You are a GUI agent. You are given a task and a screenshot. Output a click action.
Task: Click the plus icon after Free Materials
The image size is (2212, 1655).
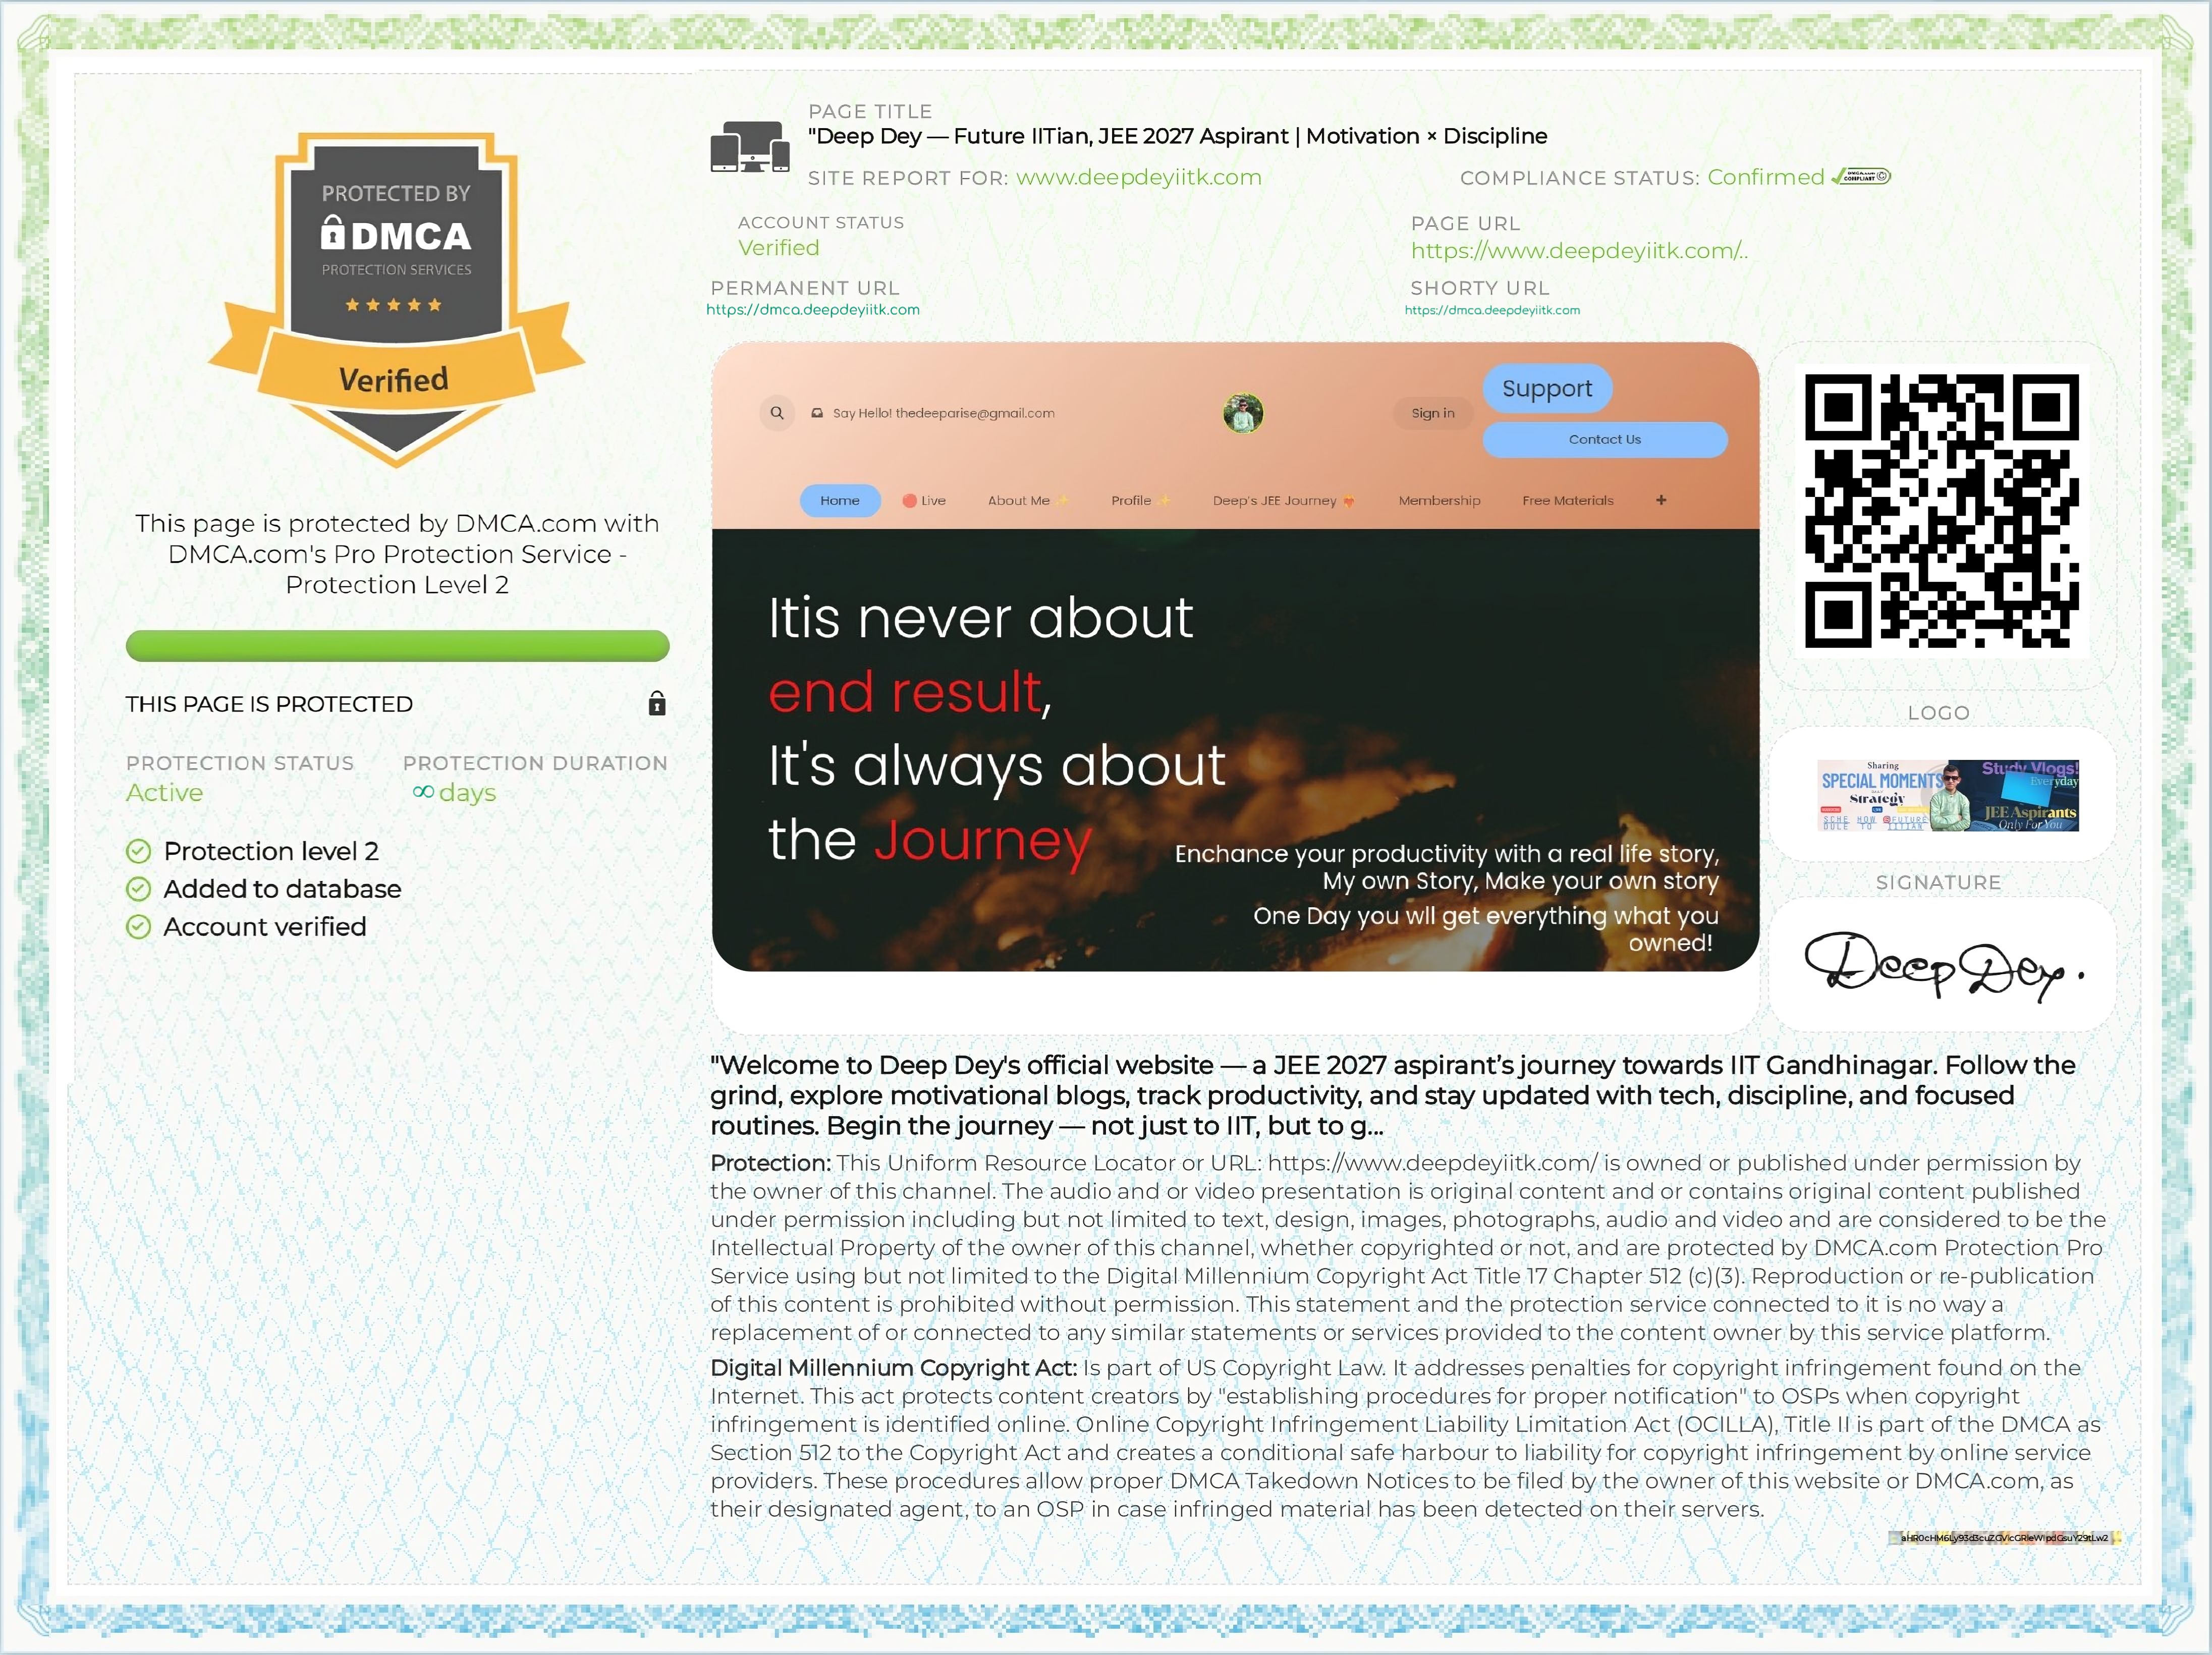click(x=1661, y=500)
